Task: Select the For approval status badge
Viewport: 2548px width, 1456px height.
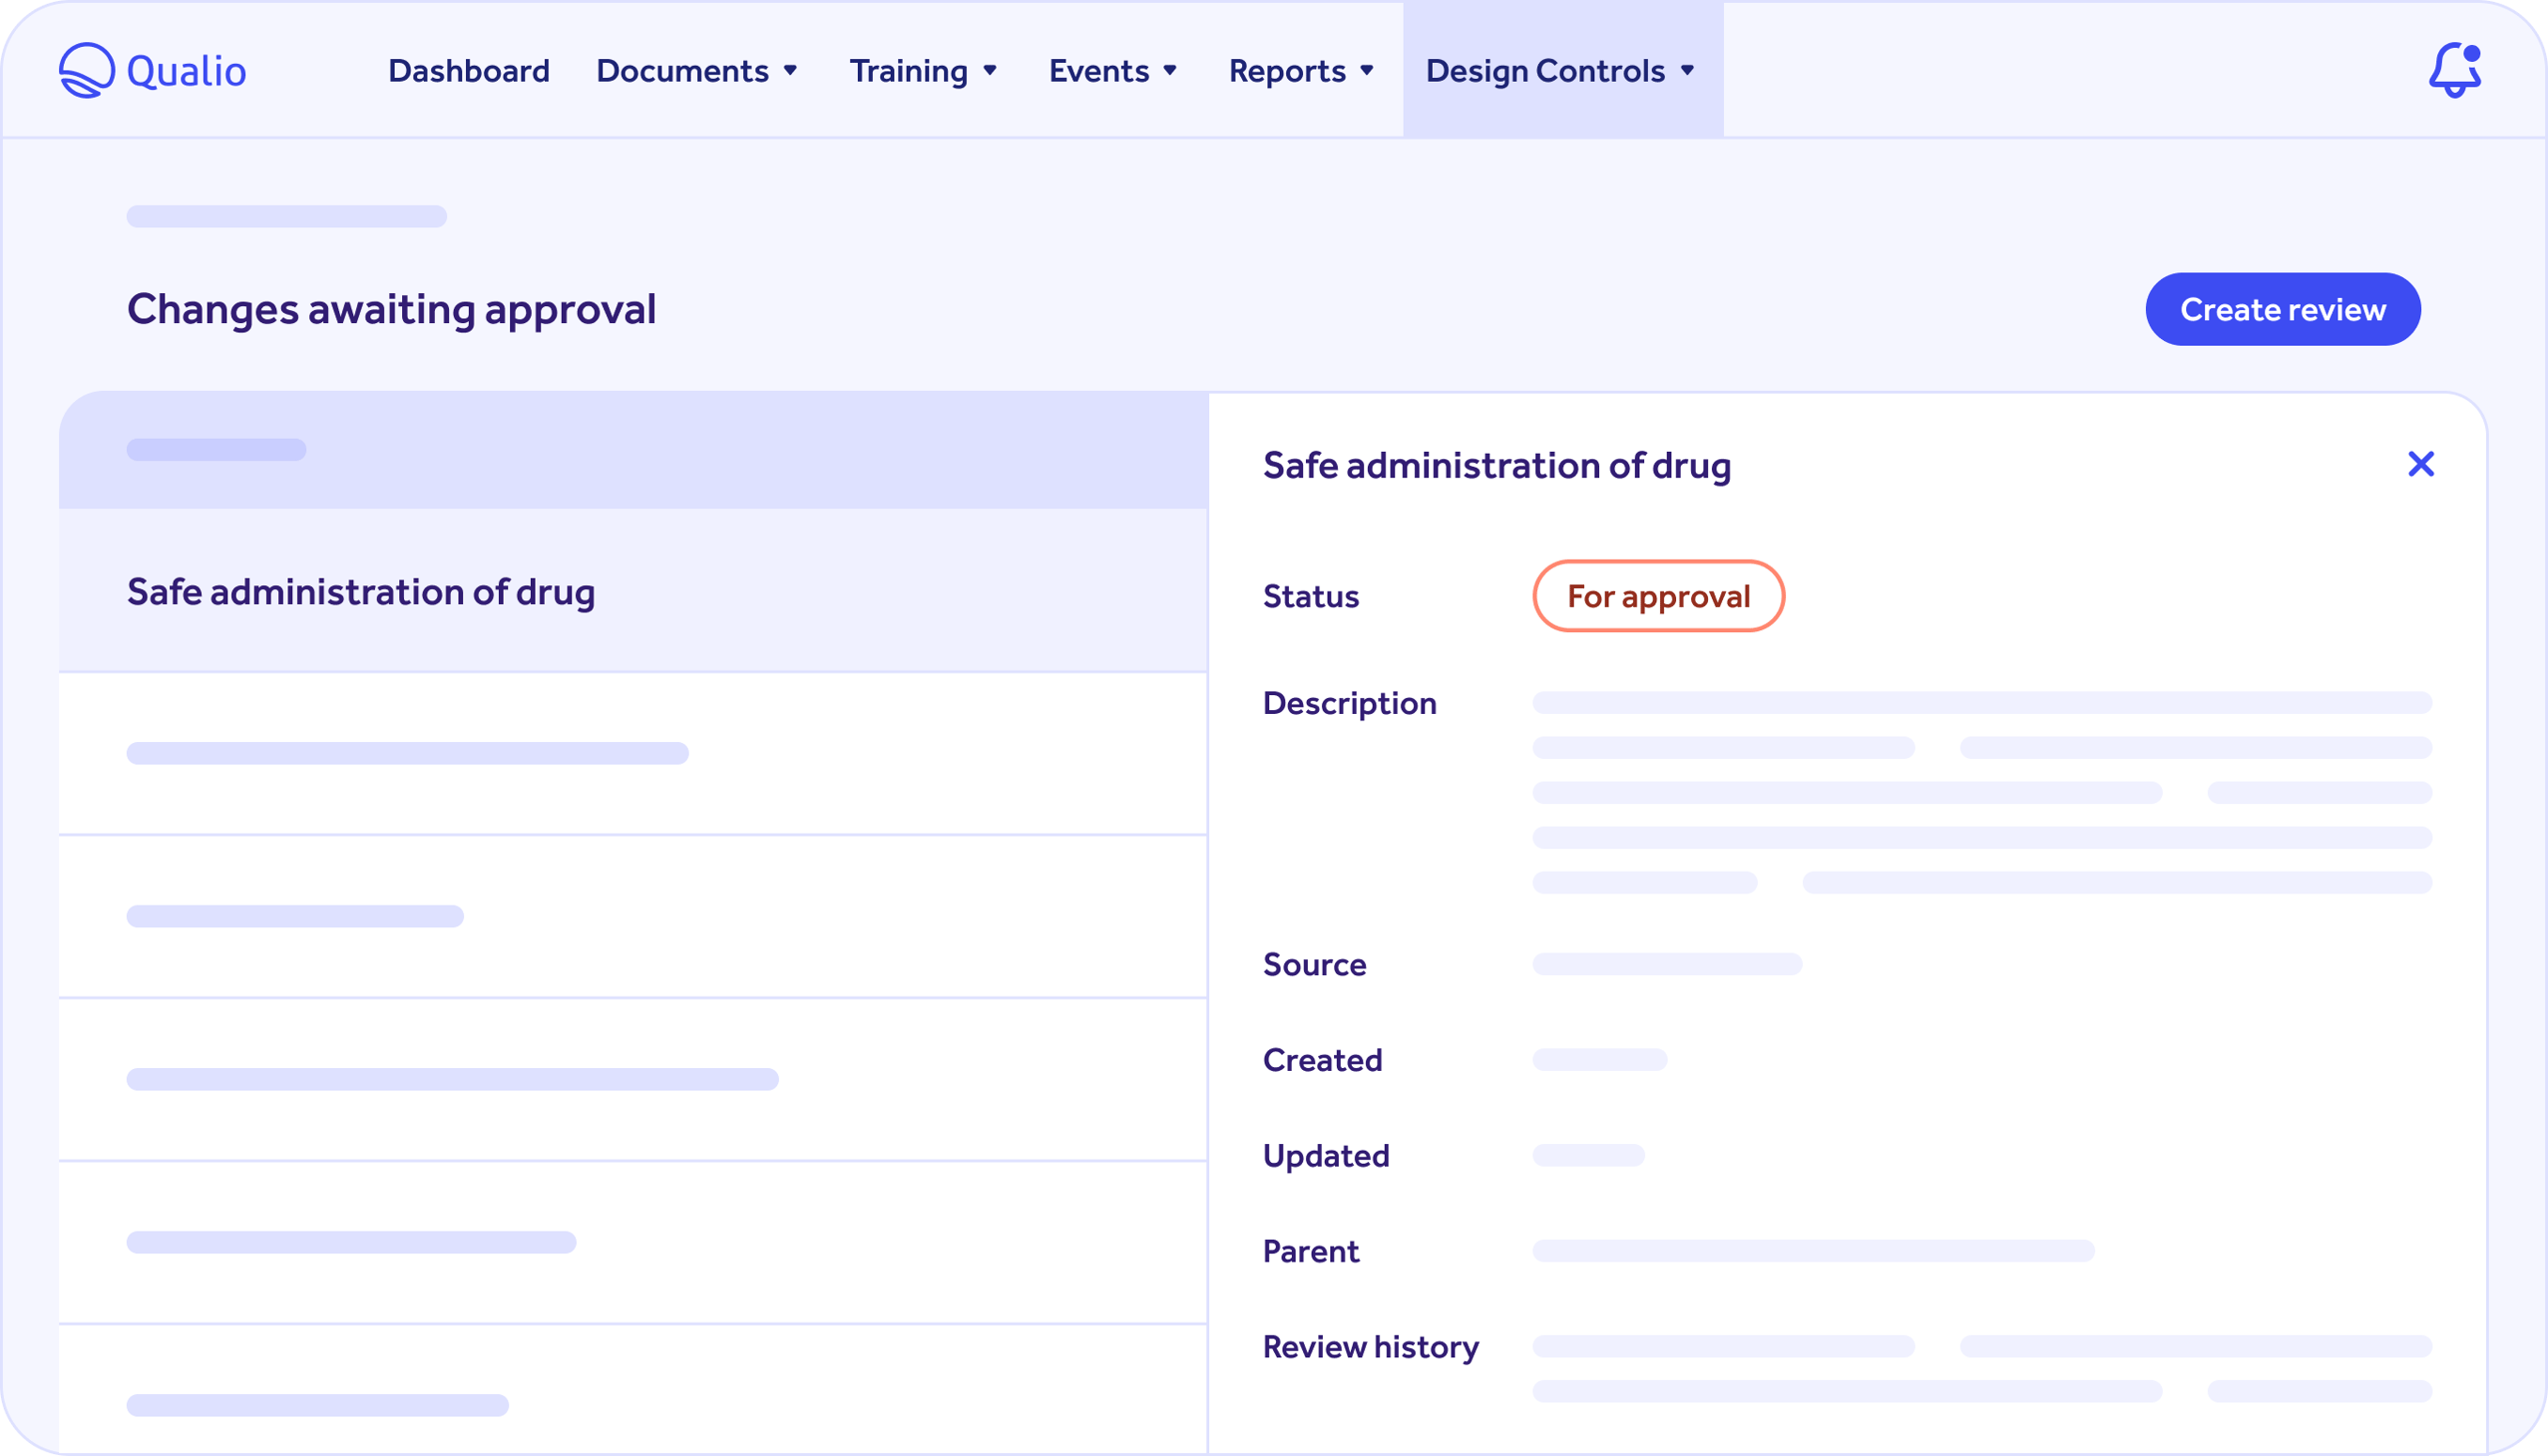Action: coord(1657,596)
